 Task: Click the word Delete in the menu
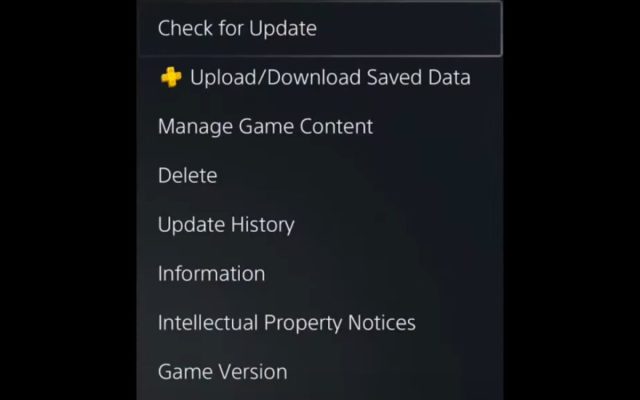(187, 175)
